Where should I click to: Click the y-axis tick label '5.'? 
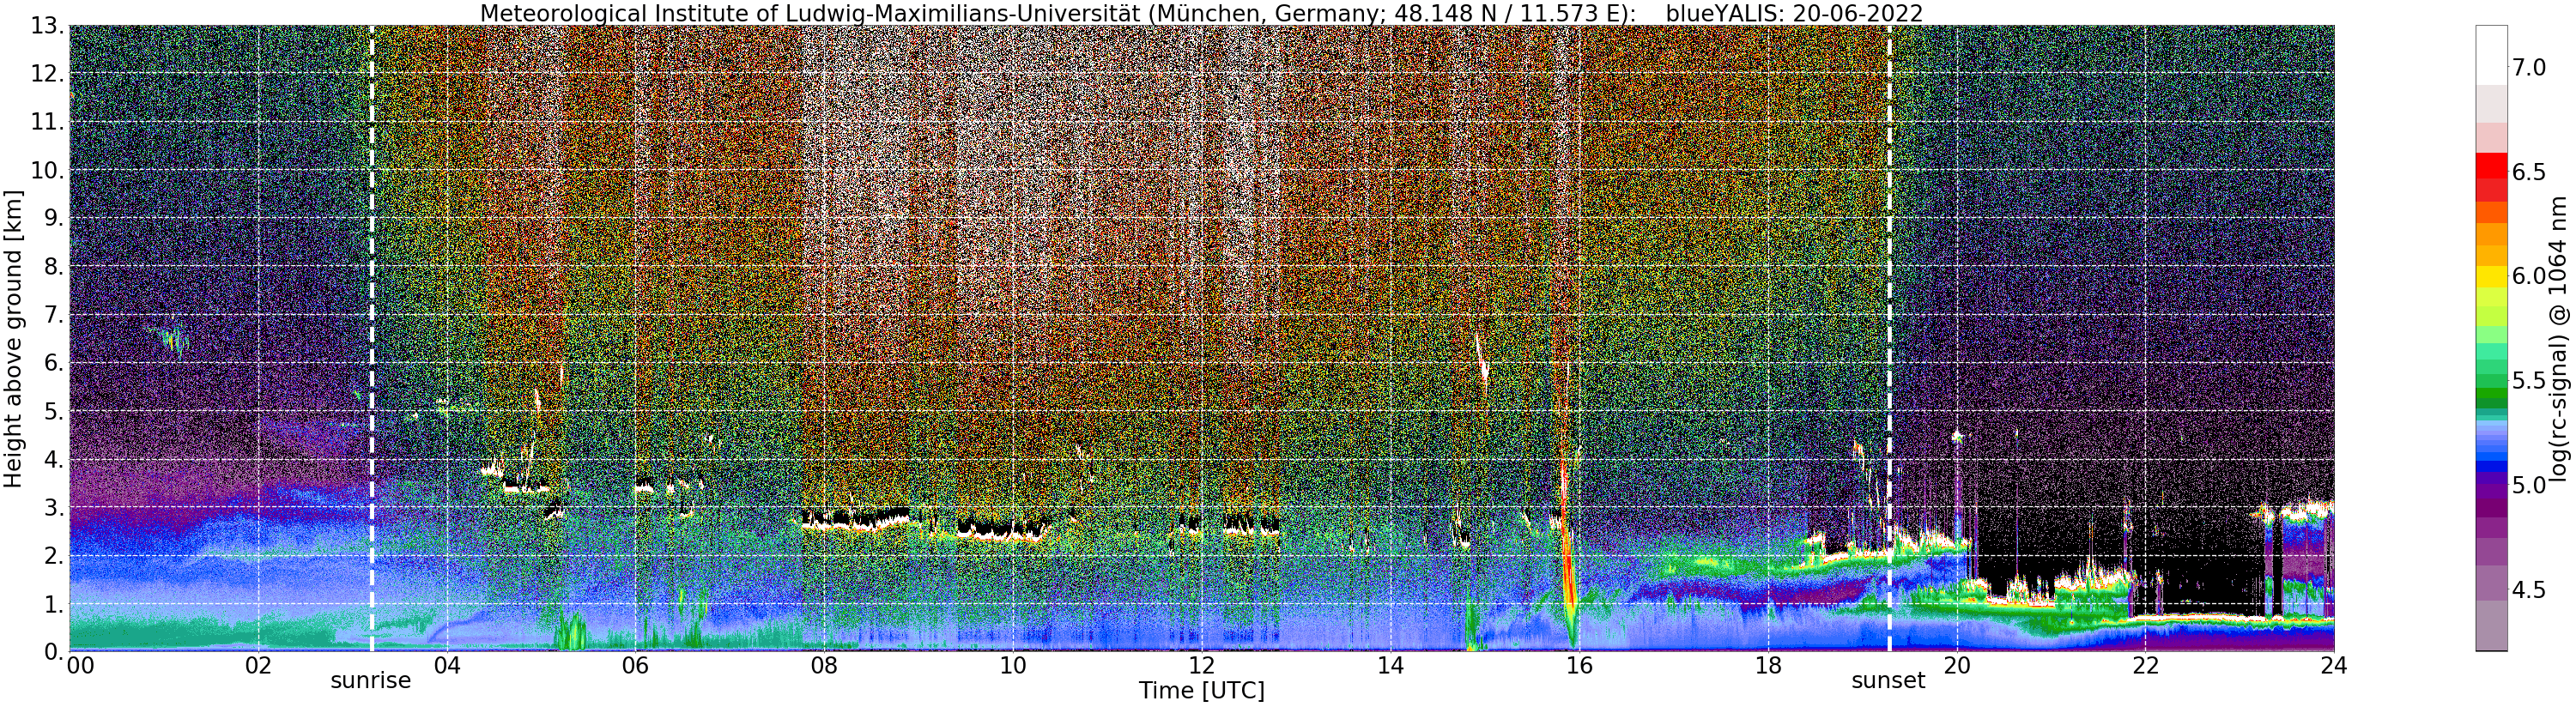(53, 411)
